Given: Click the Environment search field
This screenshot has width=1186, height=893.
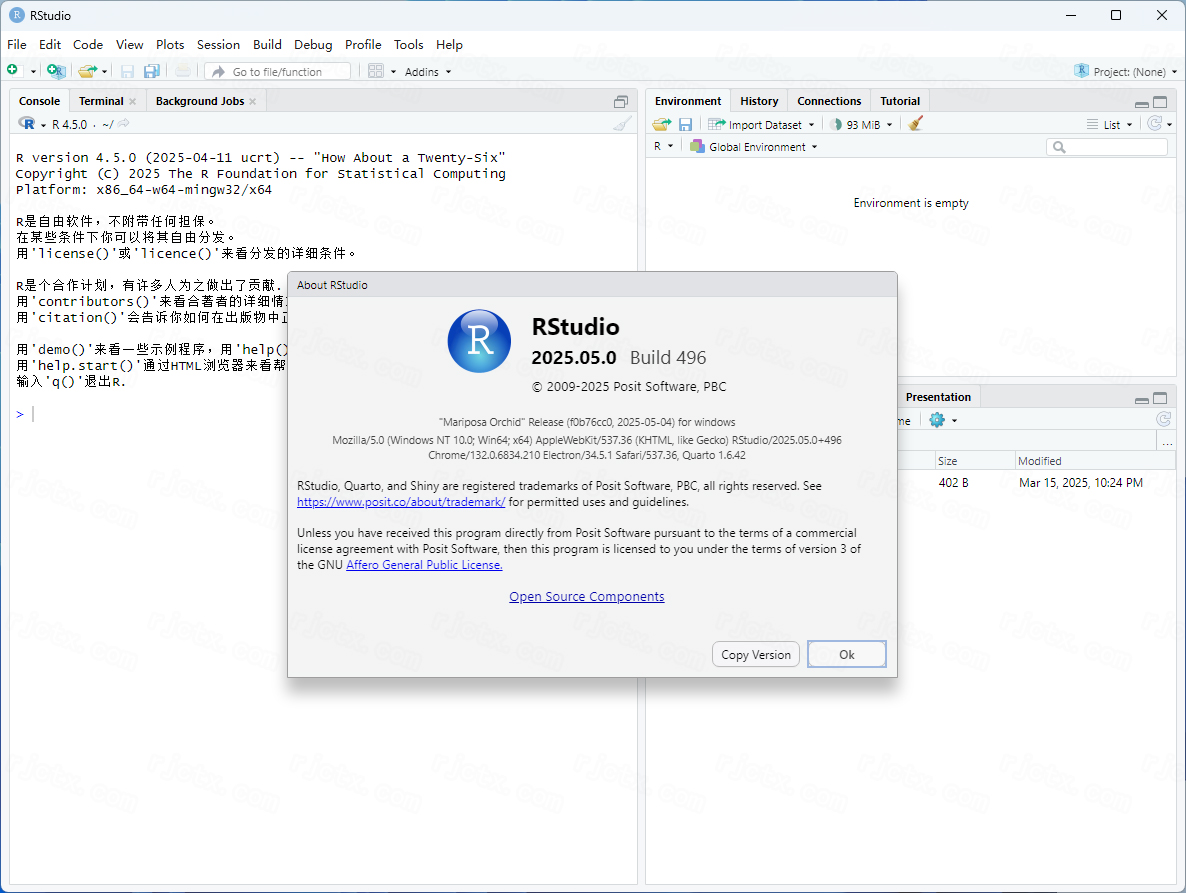Looking at the screenshot, I should click(1107, 147).
